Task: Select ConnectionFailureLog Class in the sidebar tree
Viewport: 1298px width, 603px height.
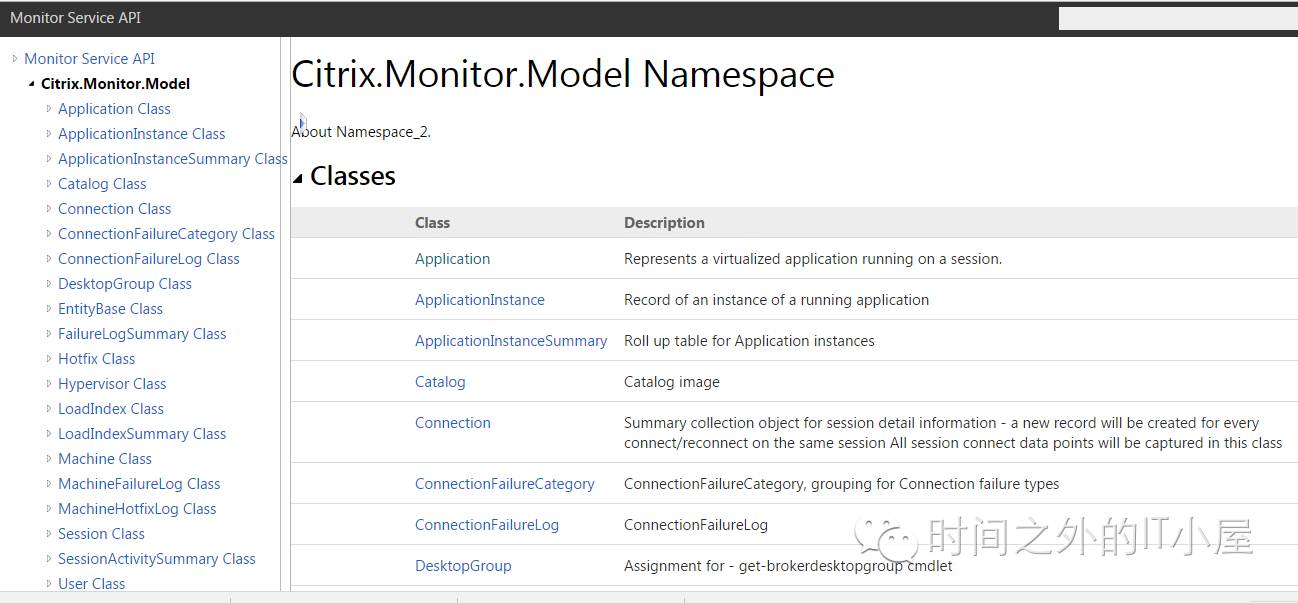Action: tap(149, 259)
